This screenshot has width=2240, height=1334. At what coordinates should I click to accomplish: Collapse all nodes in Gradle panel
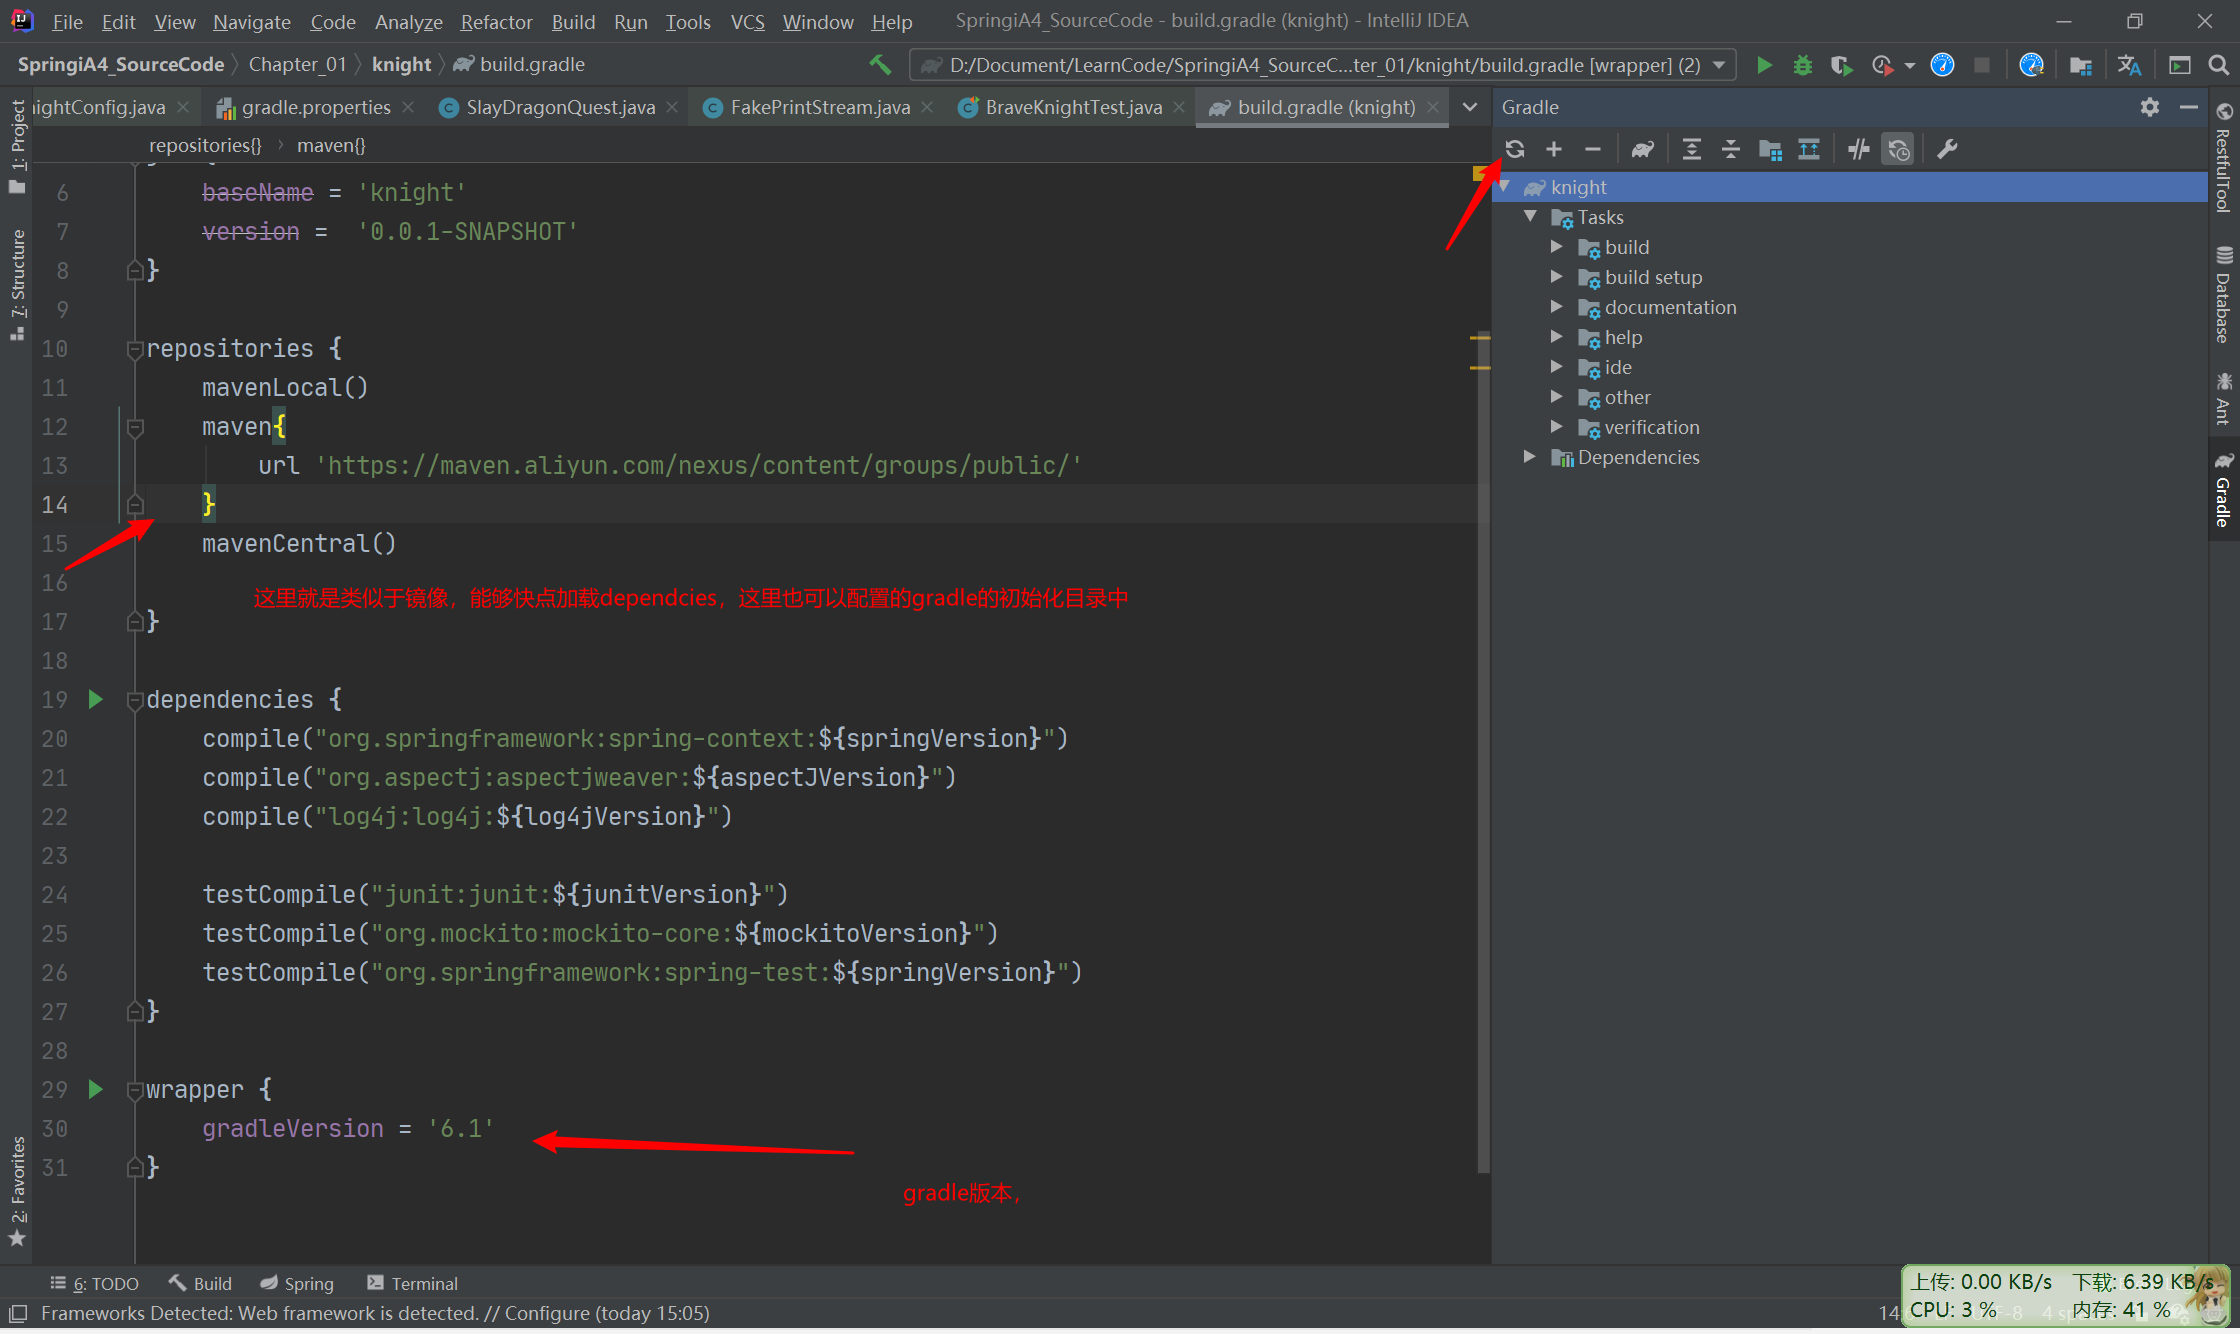tap(1731, 150)
